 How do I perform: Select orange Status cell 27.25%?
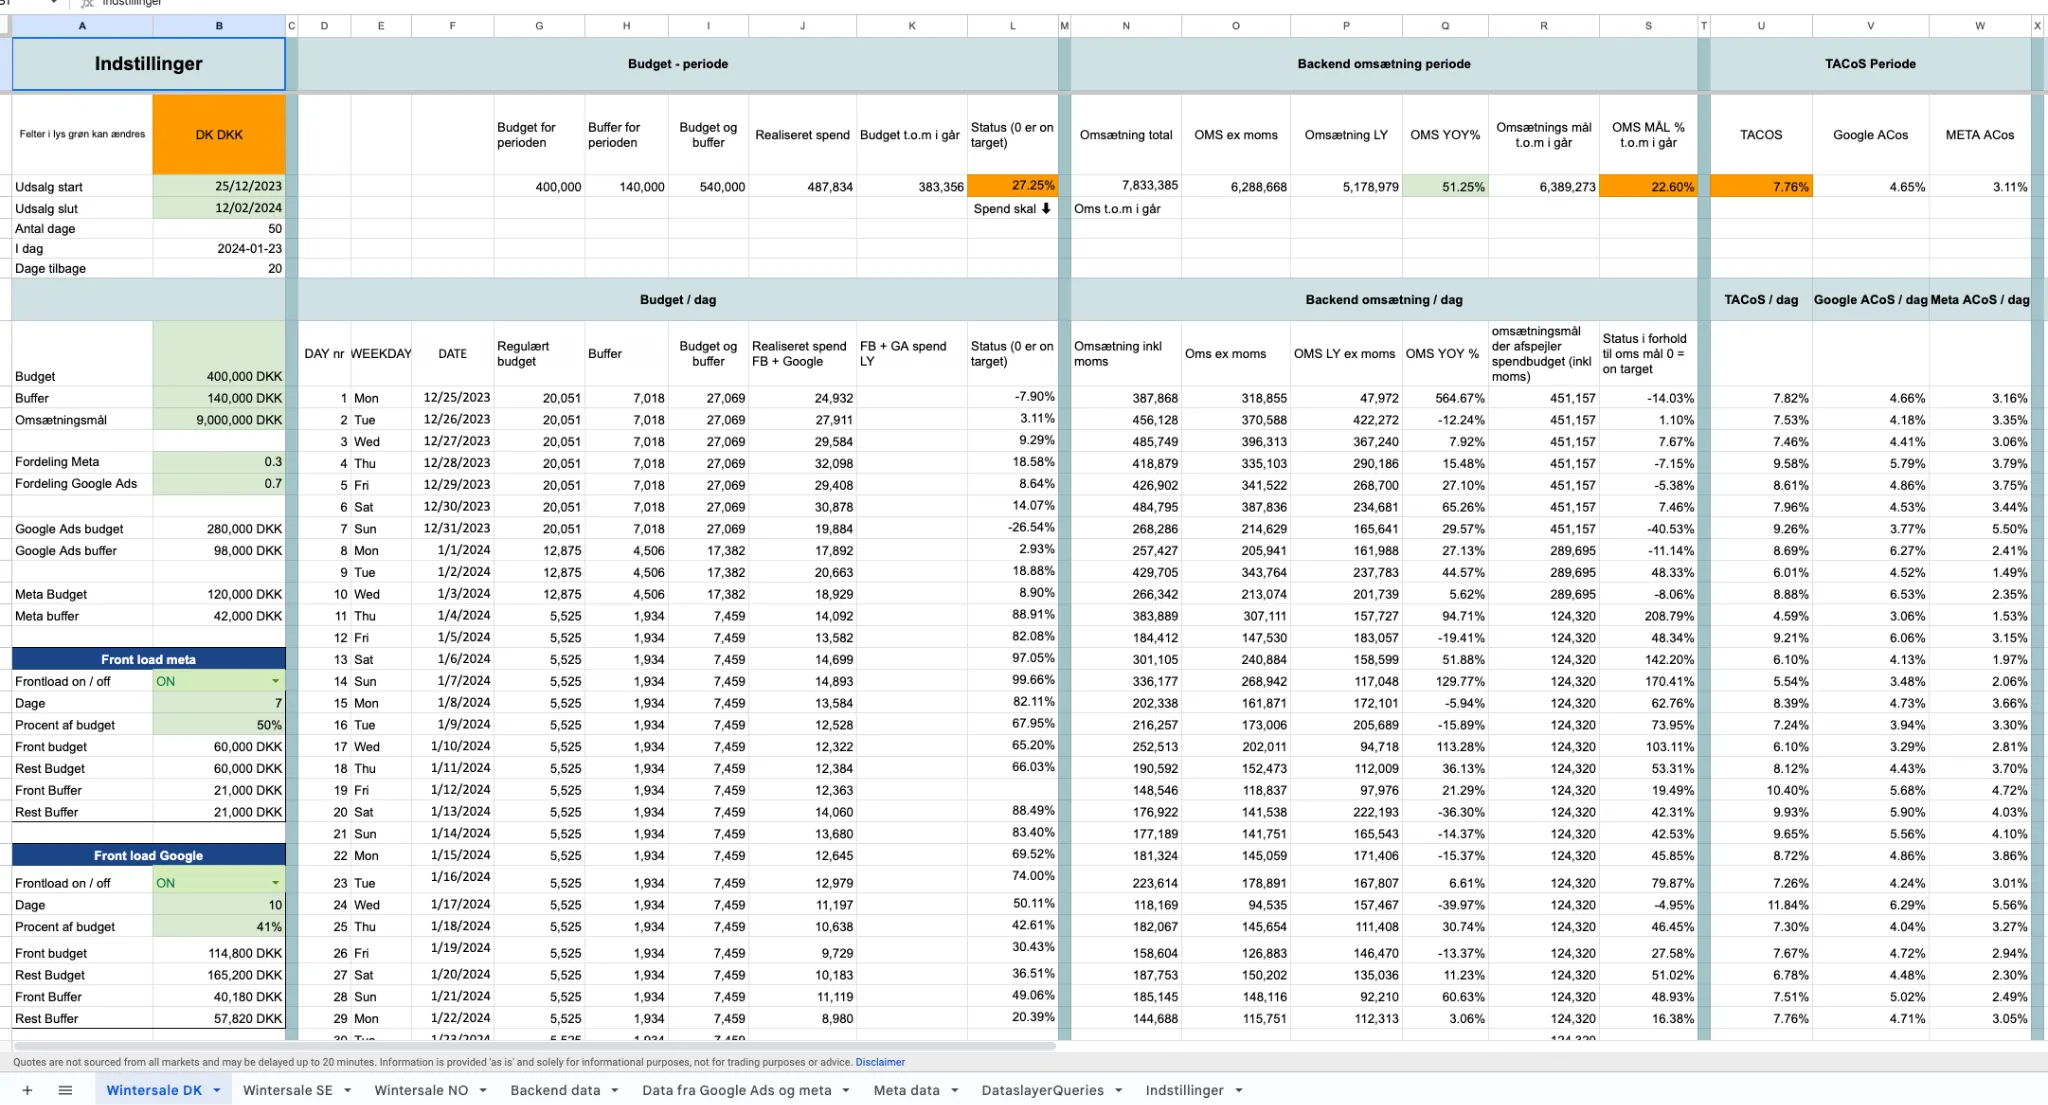pos(1012,186)
